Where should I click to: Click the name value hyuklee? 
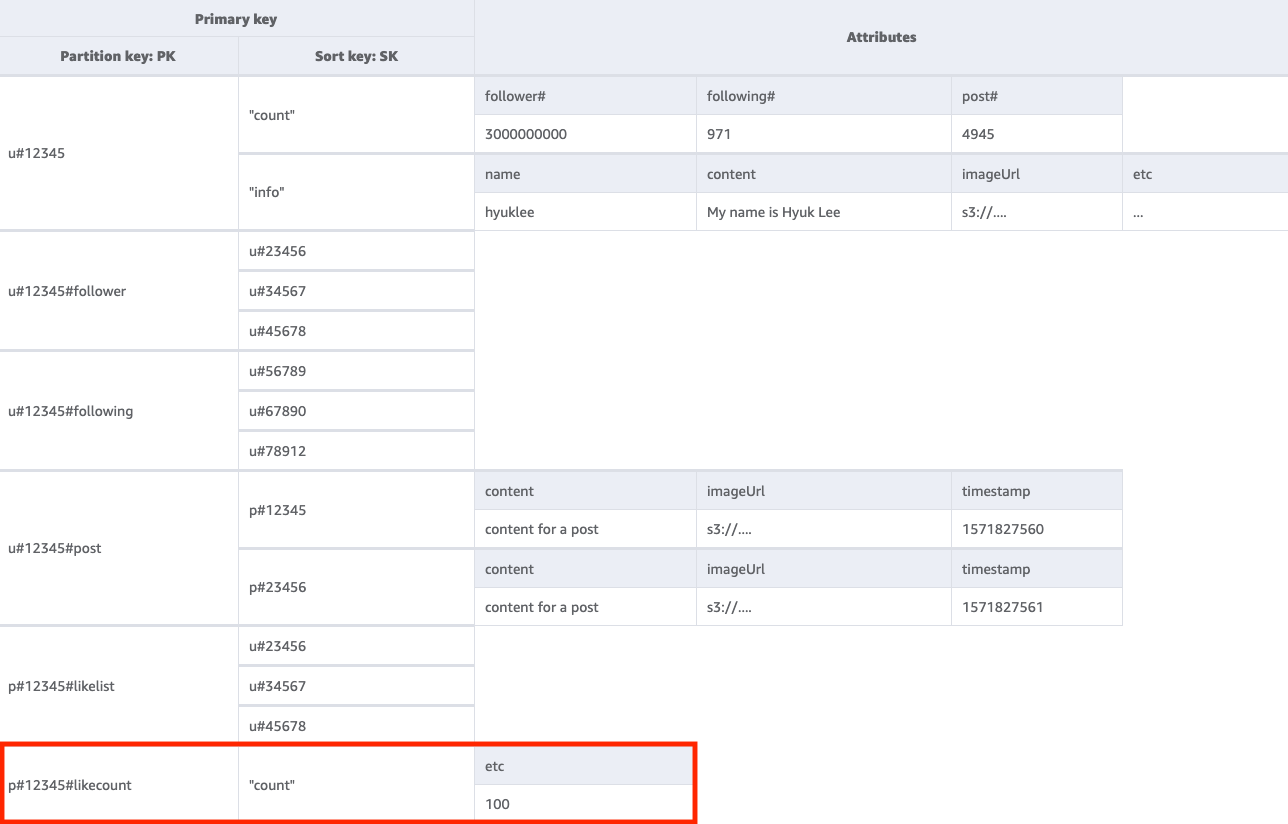click(510, 212)
